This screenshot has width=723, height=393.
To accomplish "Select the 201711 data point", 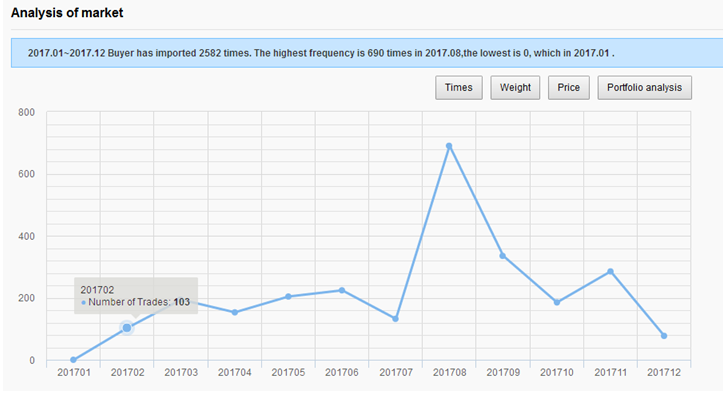I will (x=610, y=272).
